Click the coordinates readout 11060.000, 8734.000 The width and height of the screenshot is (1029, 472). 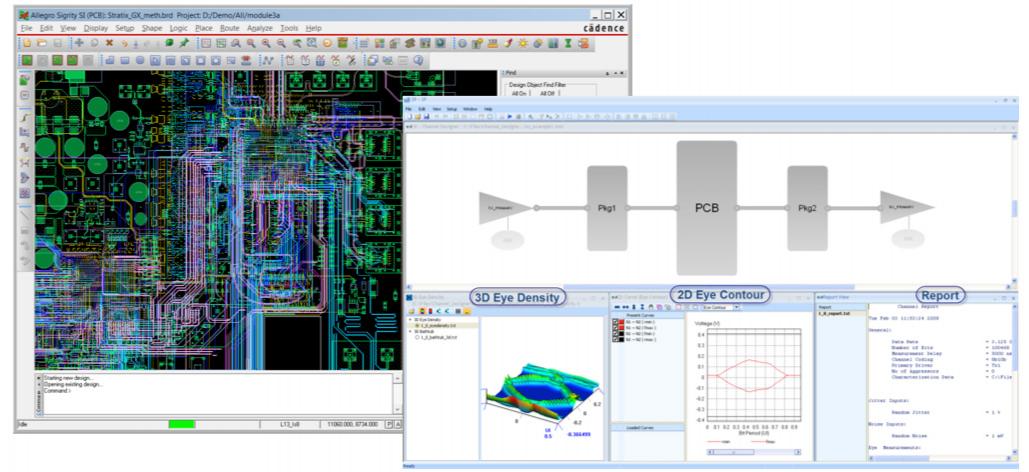point(352,425)
